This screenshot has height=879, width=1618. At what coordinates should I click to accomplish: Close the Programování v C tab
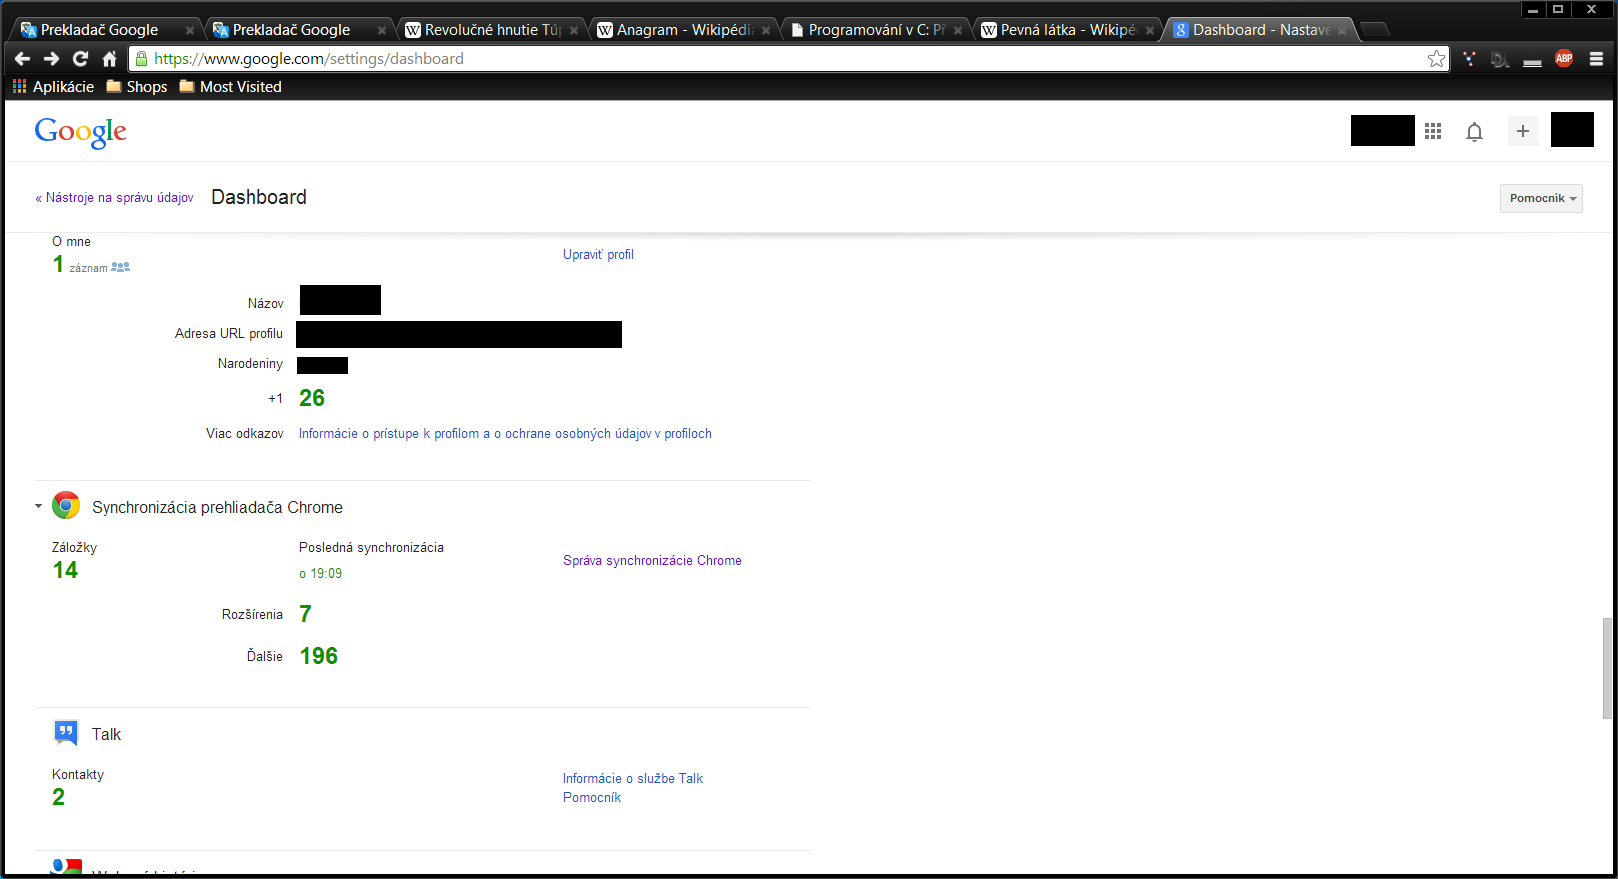click(958, 30)
